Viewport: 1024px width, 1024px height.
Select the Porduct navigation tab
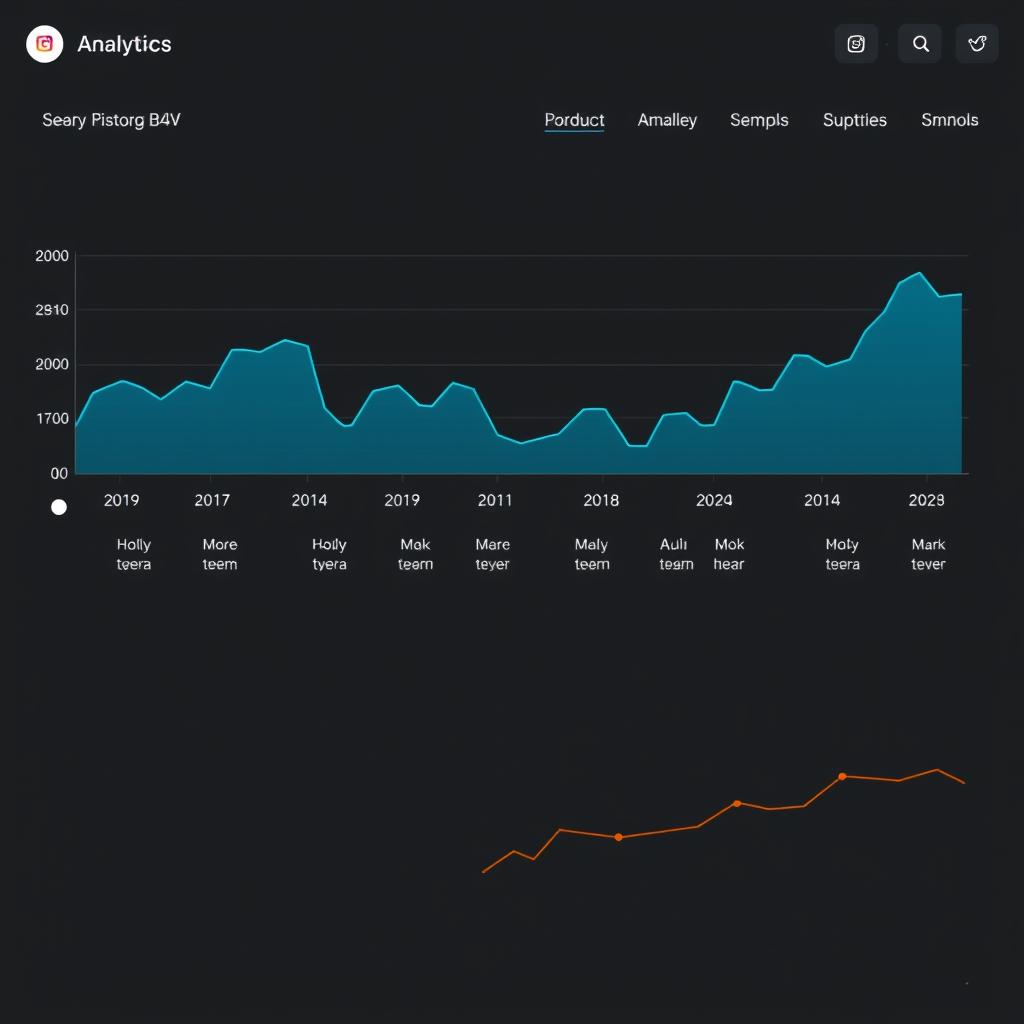[x=574, y=119]
